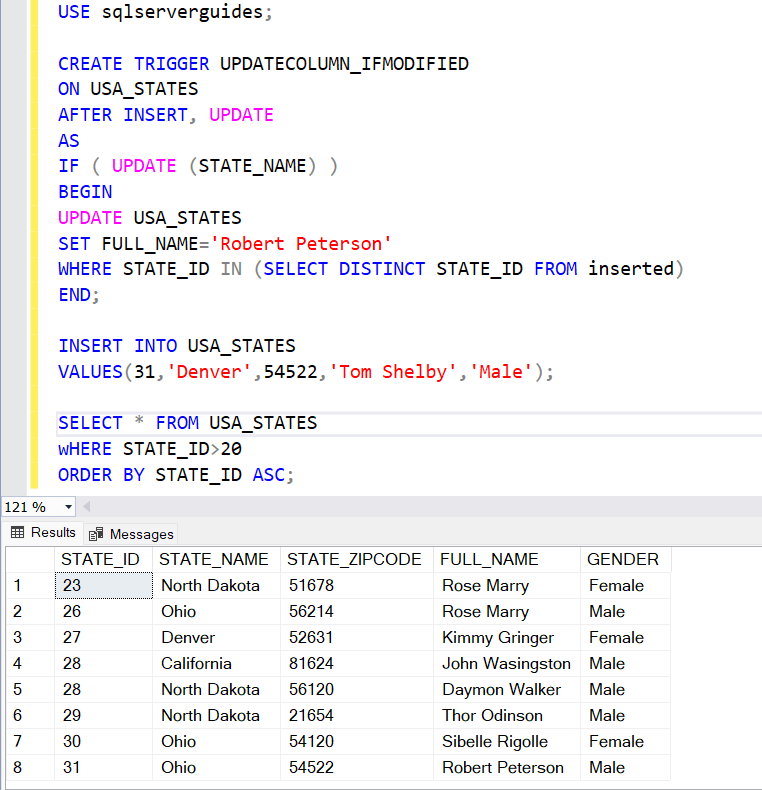This screenshot has height=790, width=762.
Task: Click the cell with STATE_ID 23
Action: point(103,585)
